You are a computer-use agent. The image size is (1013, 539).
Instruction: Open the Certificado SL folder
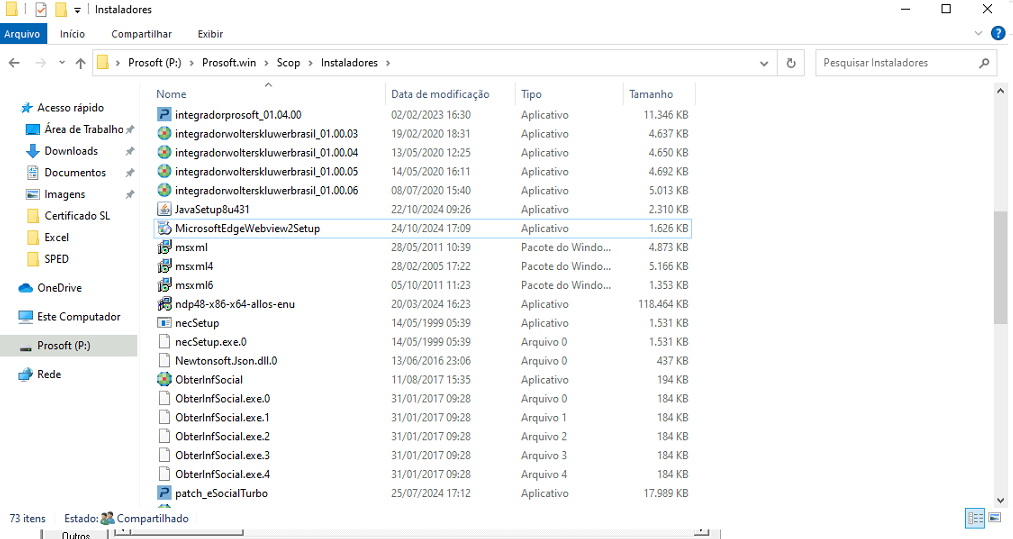[77, 216]
